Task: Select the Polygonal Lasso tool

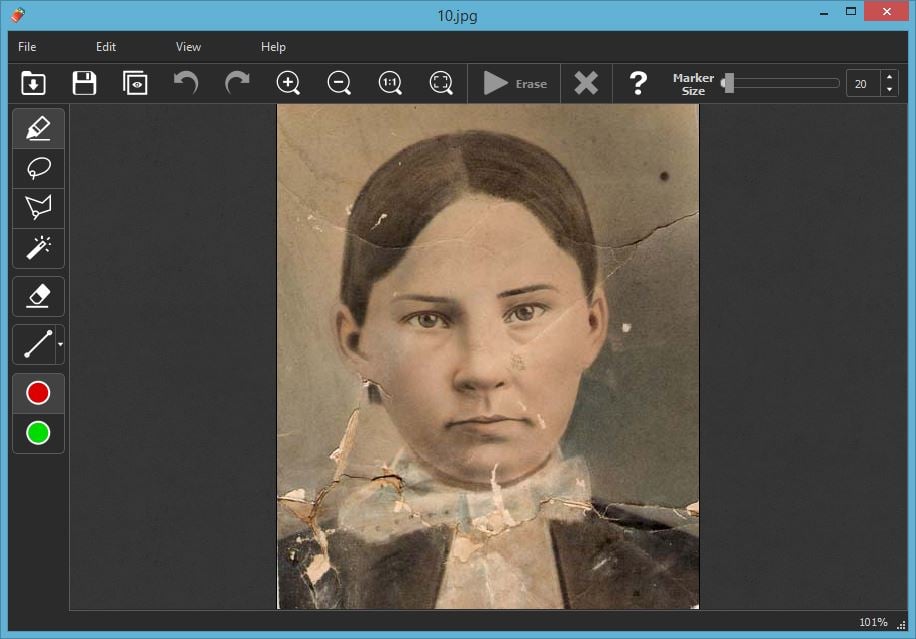Action: point(37,208)
